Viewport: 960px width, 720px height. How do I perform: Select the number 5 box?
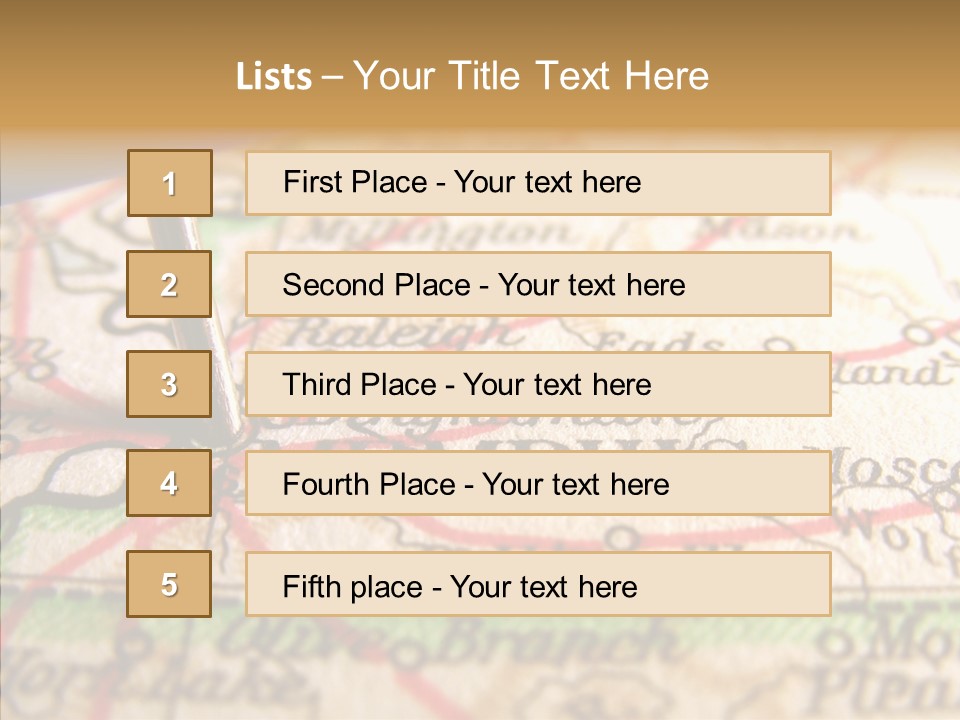coord(169,583)
